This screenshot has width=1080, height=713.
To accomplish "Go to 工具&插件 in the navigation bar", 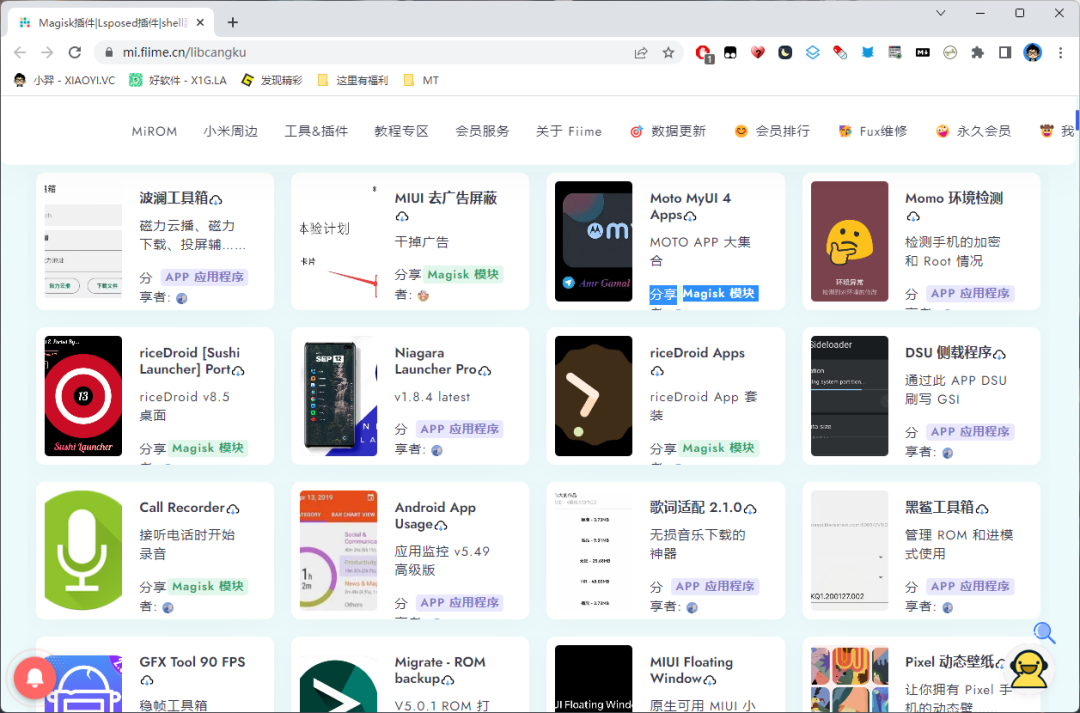I will (316, 131).
